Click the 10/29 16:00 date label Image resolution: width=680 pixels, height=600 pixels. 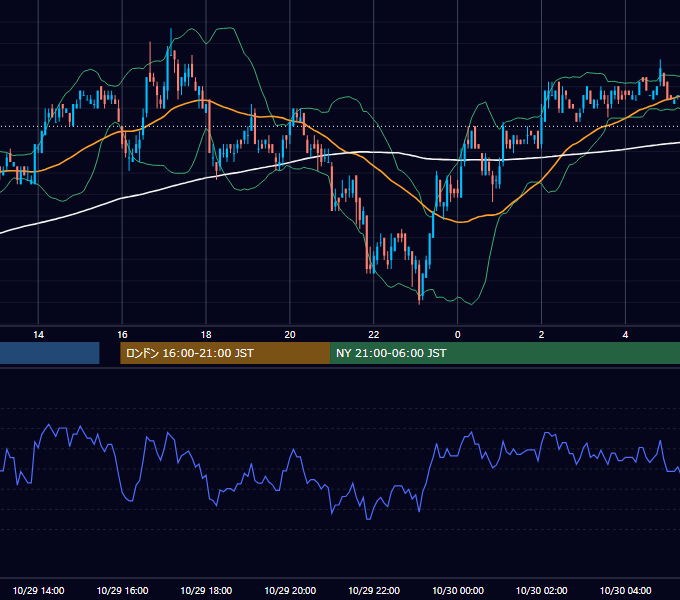[x=122, y=590]
